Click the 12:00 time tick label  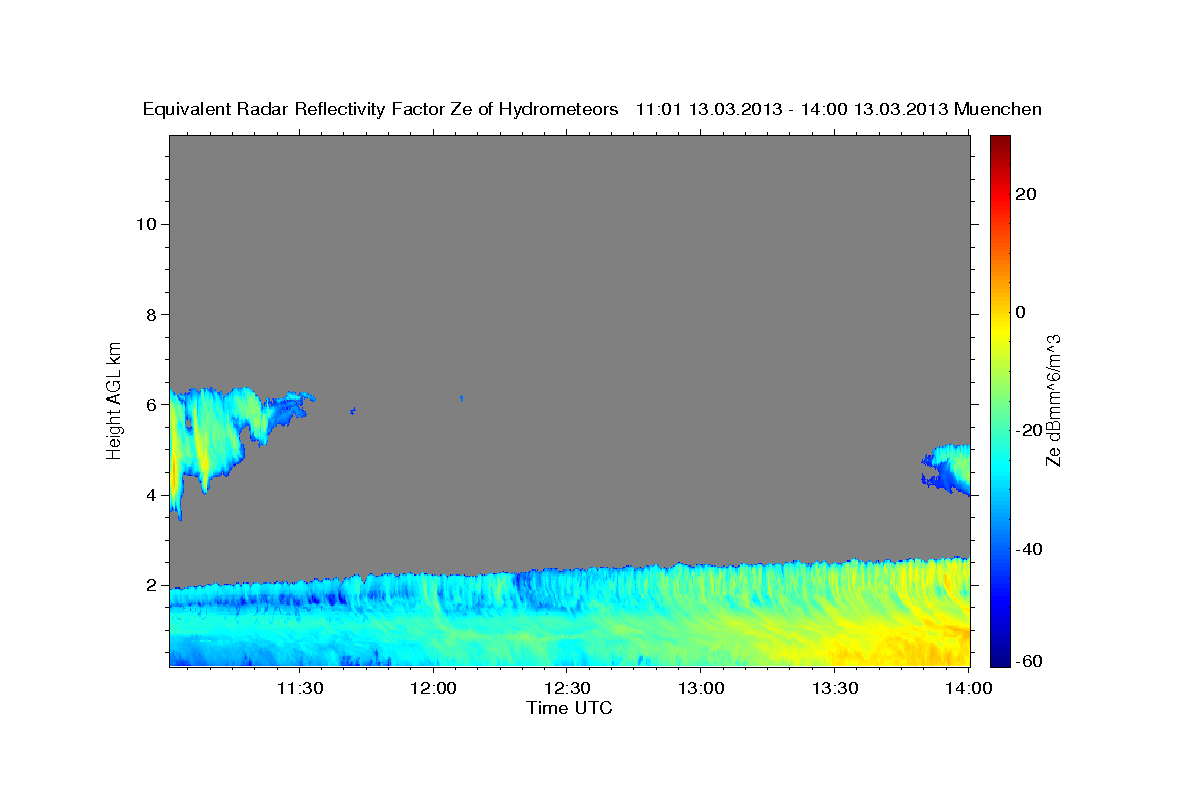pos(433,688)
